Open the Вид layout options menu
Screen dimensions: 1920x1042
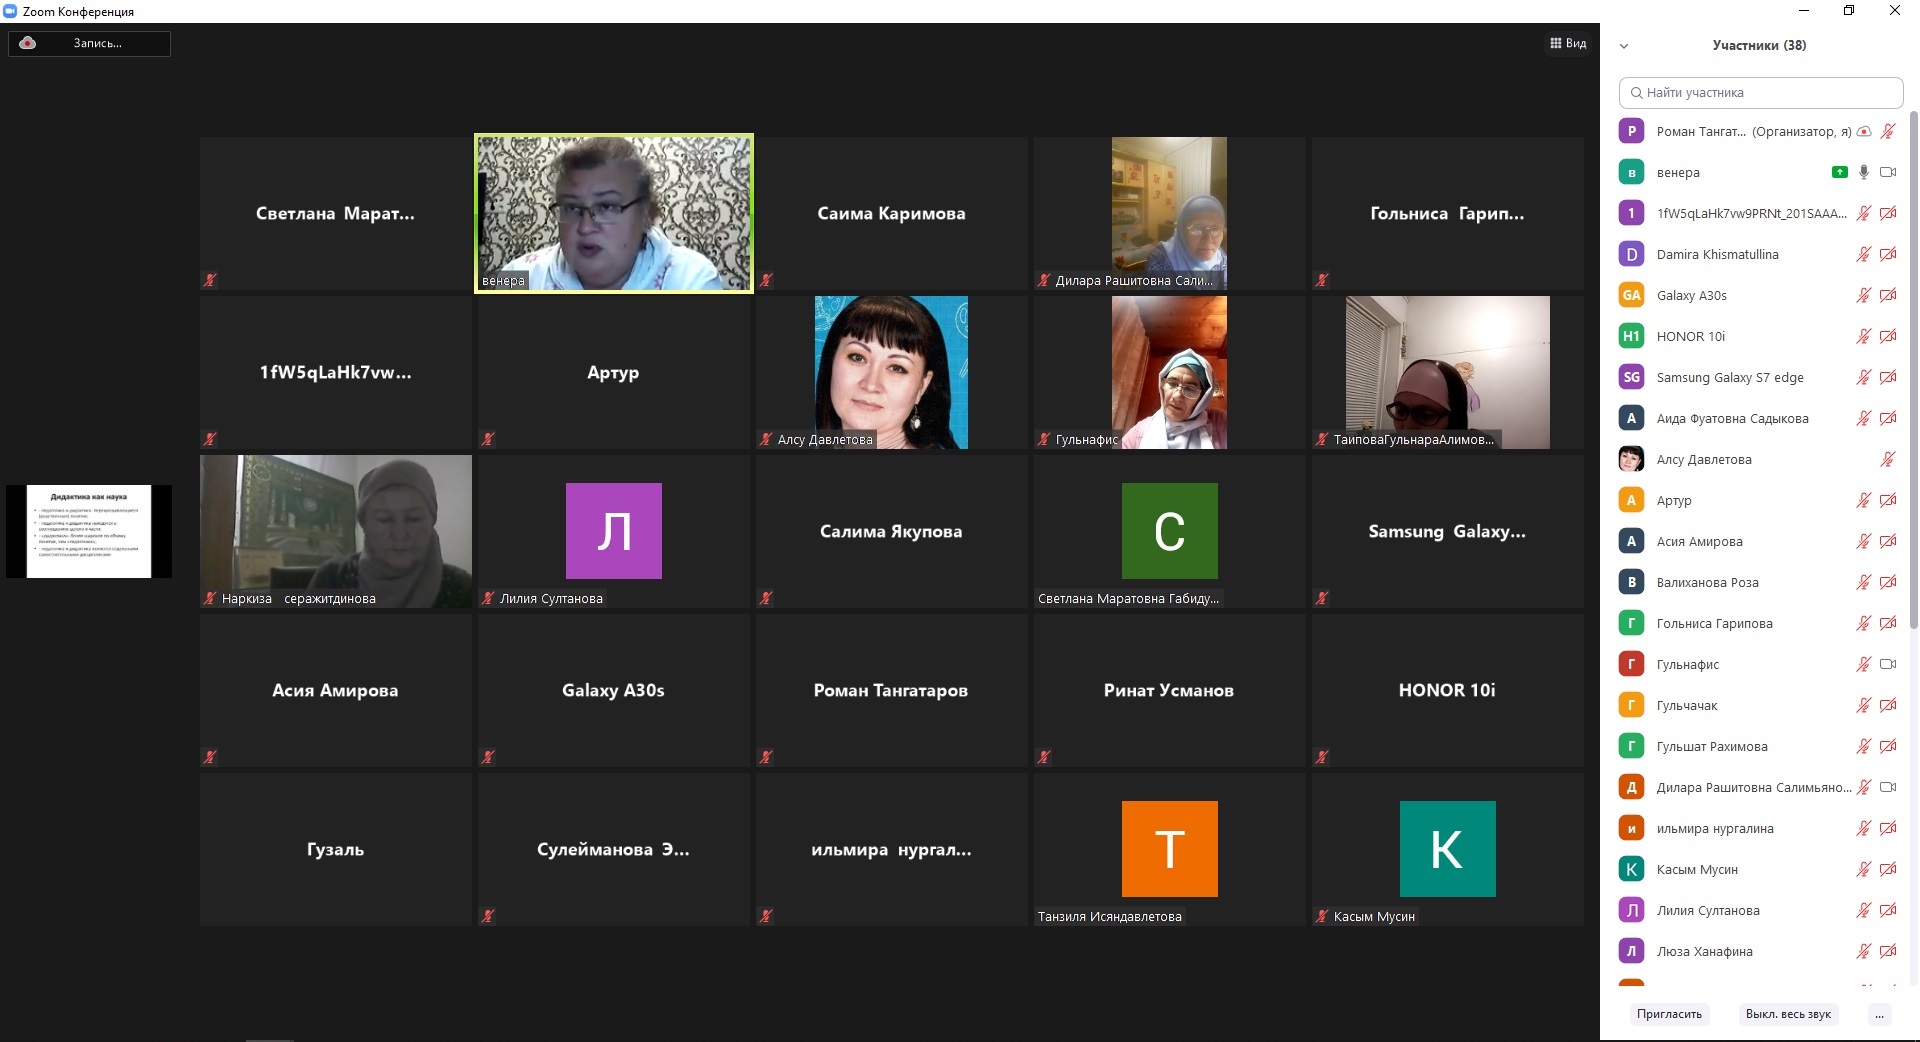[1568, 43]
